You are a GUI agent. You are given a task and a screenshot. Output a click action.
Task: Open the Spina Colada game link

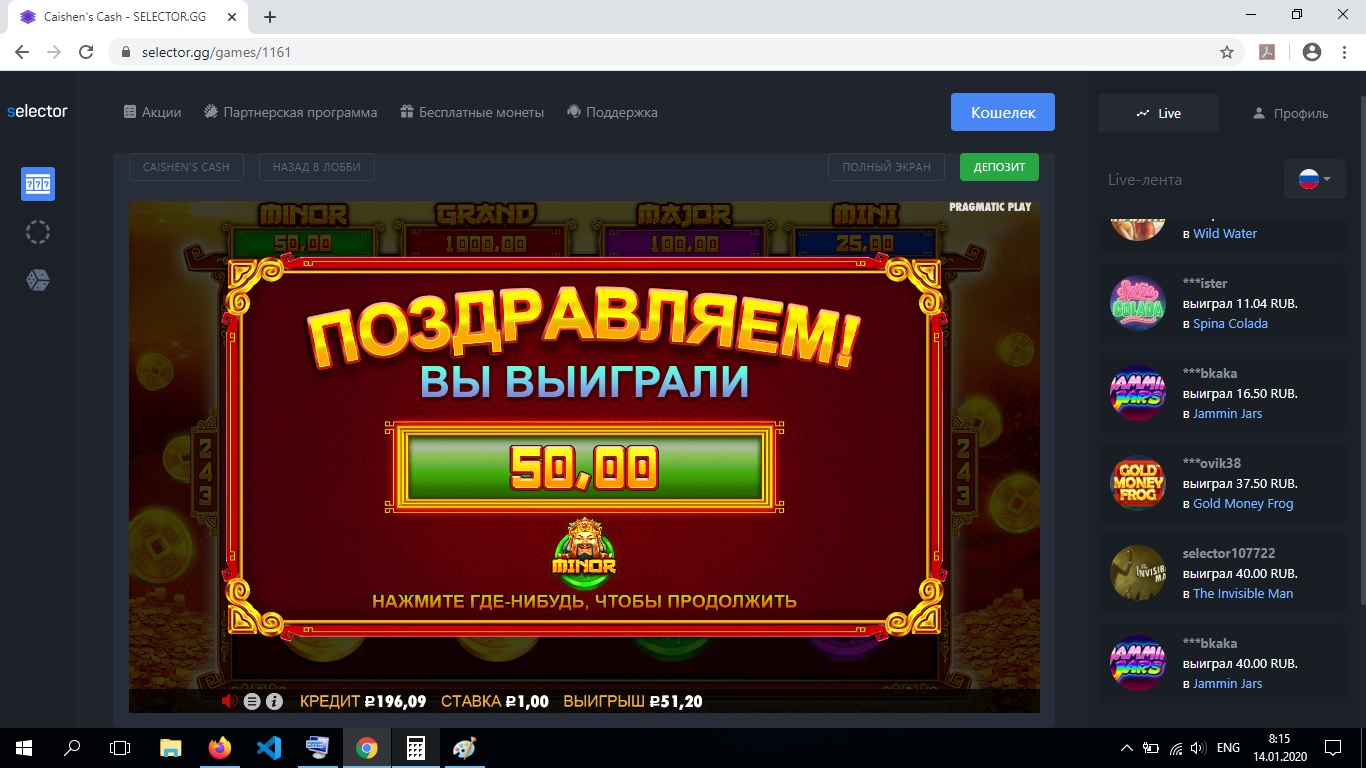point(1230,323)
